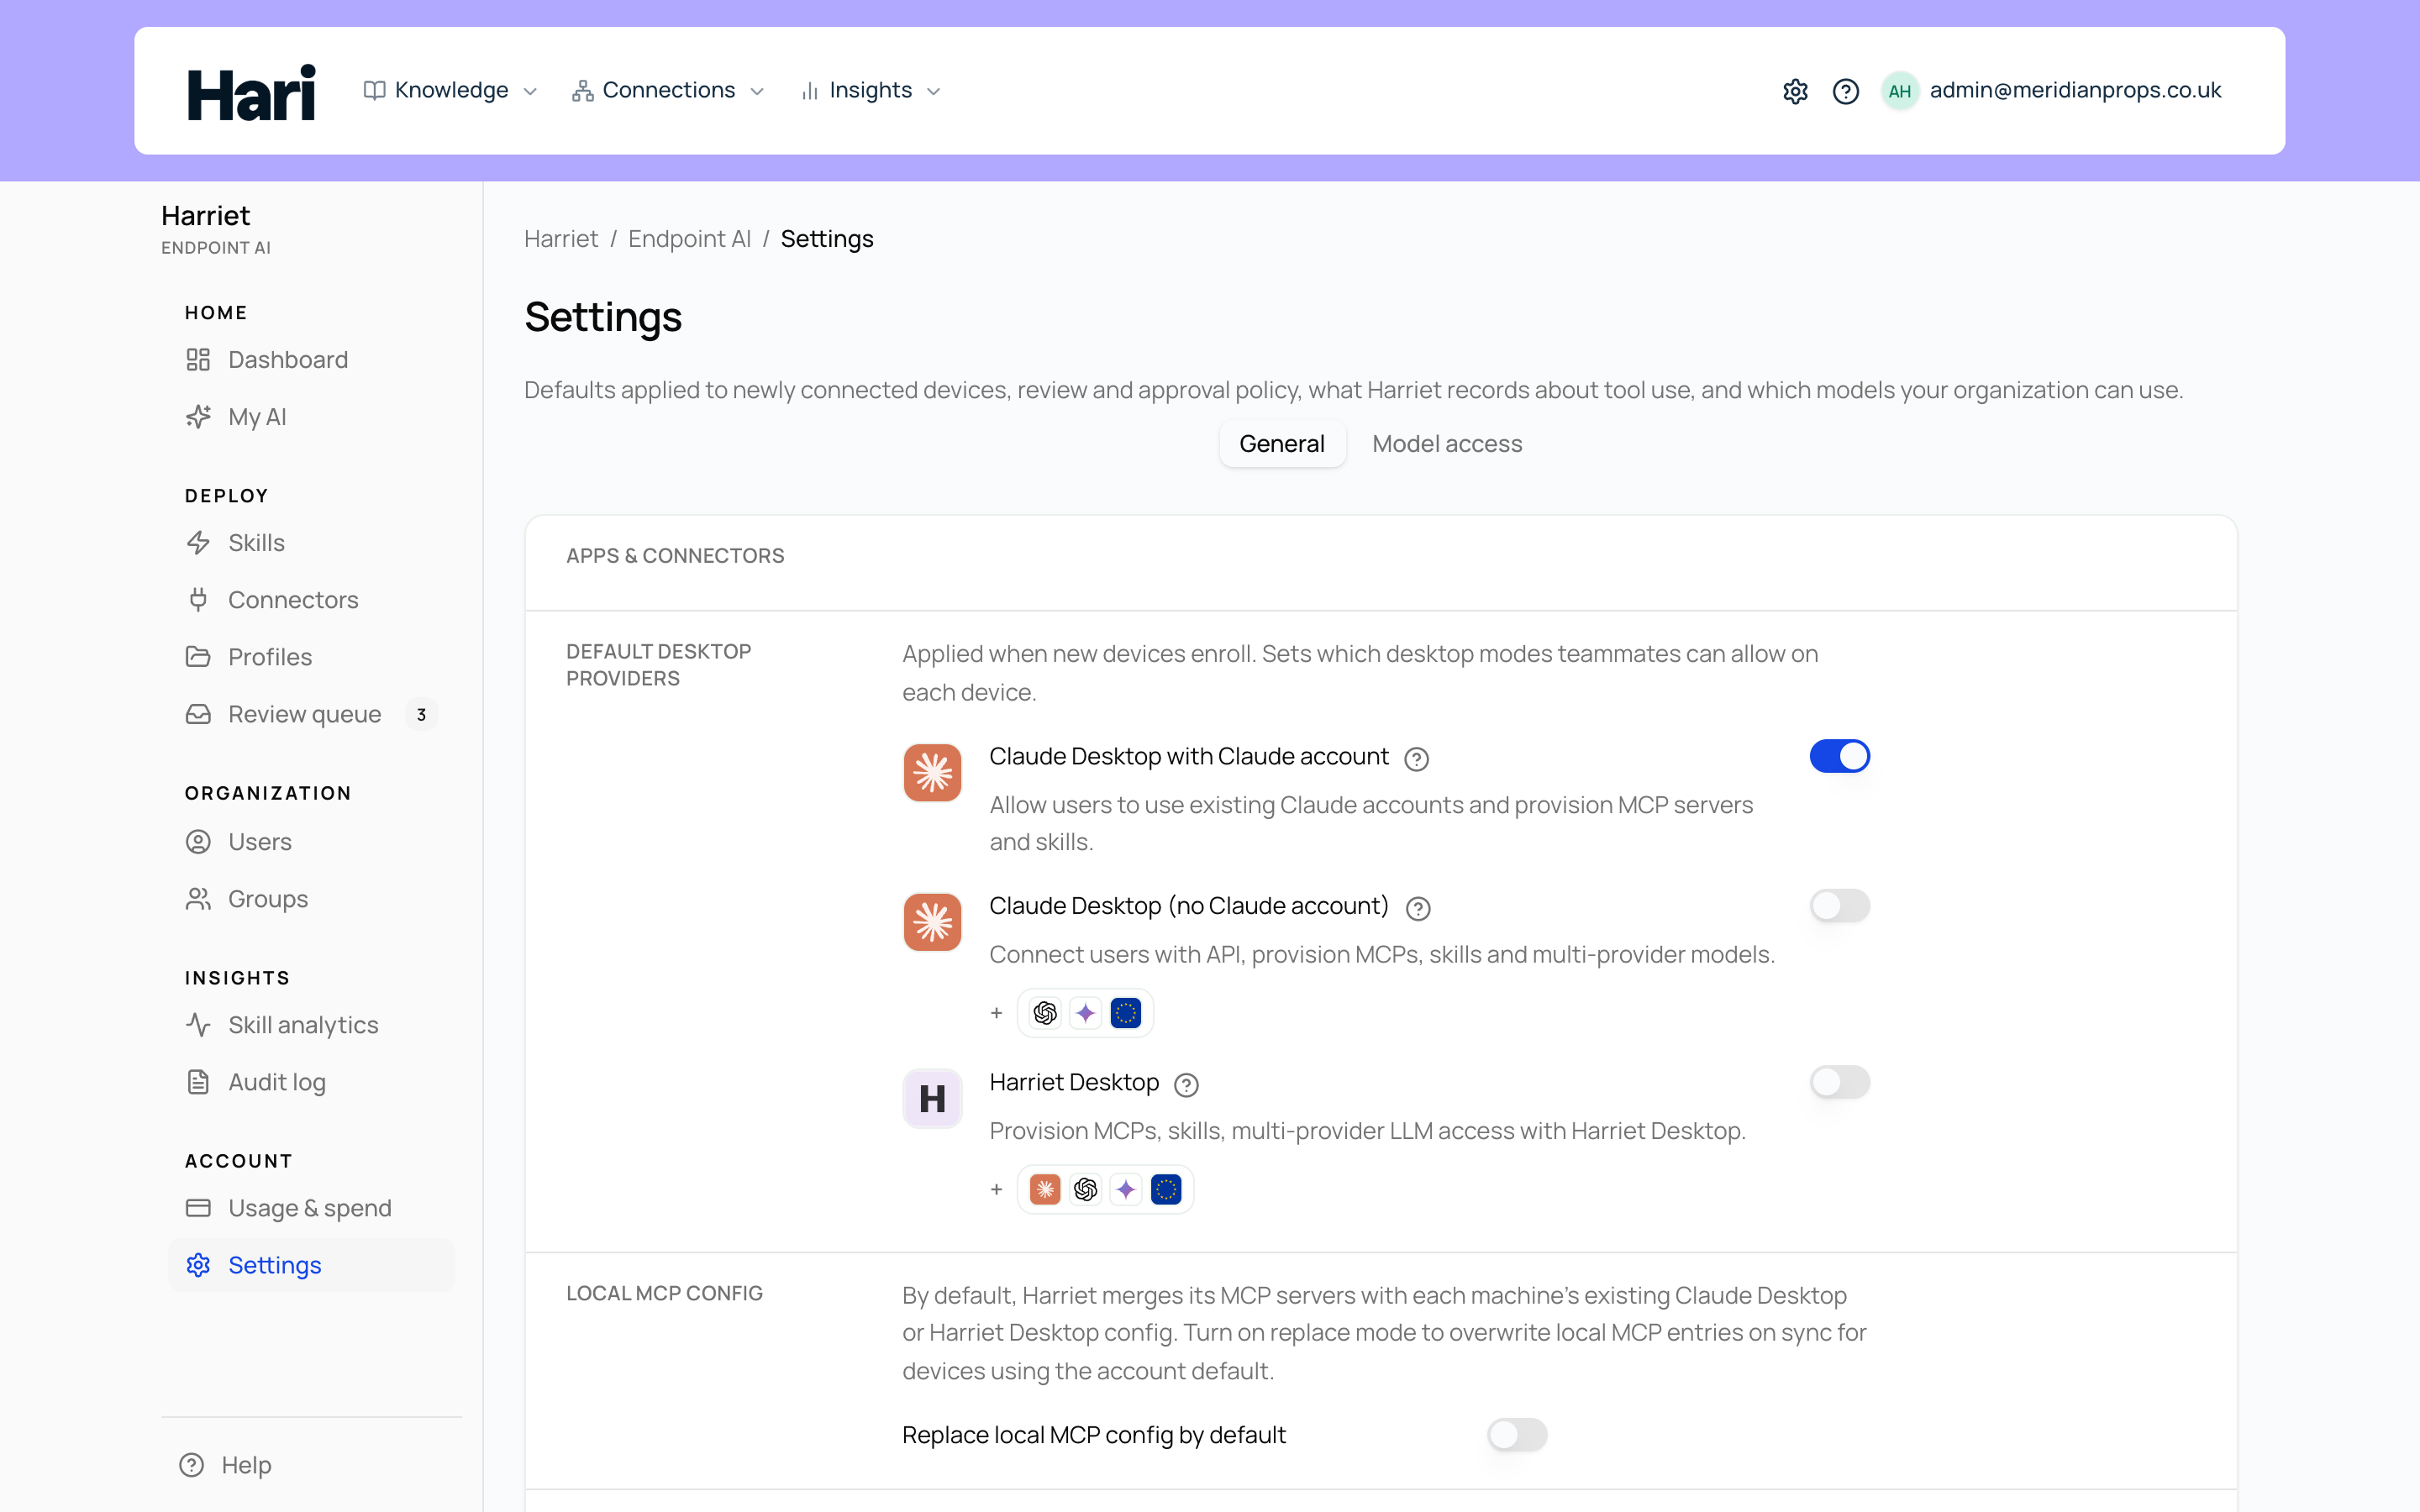Click the admin@meridianprops.co.uk account email
Viewport: 2420px width, 1512px height.
point(2075,91)
